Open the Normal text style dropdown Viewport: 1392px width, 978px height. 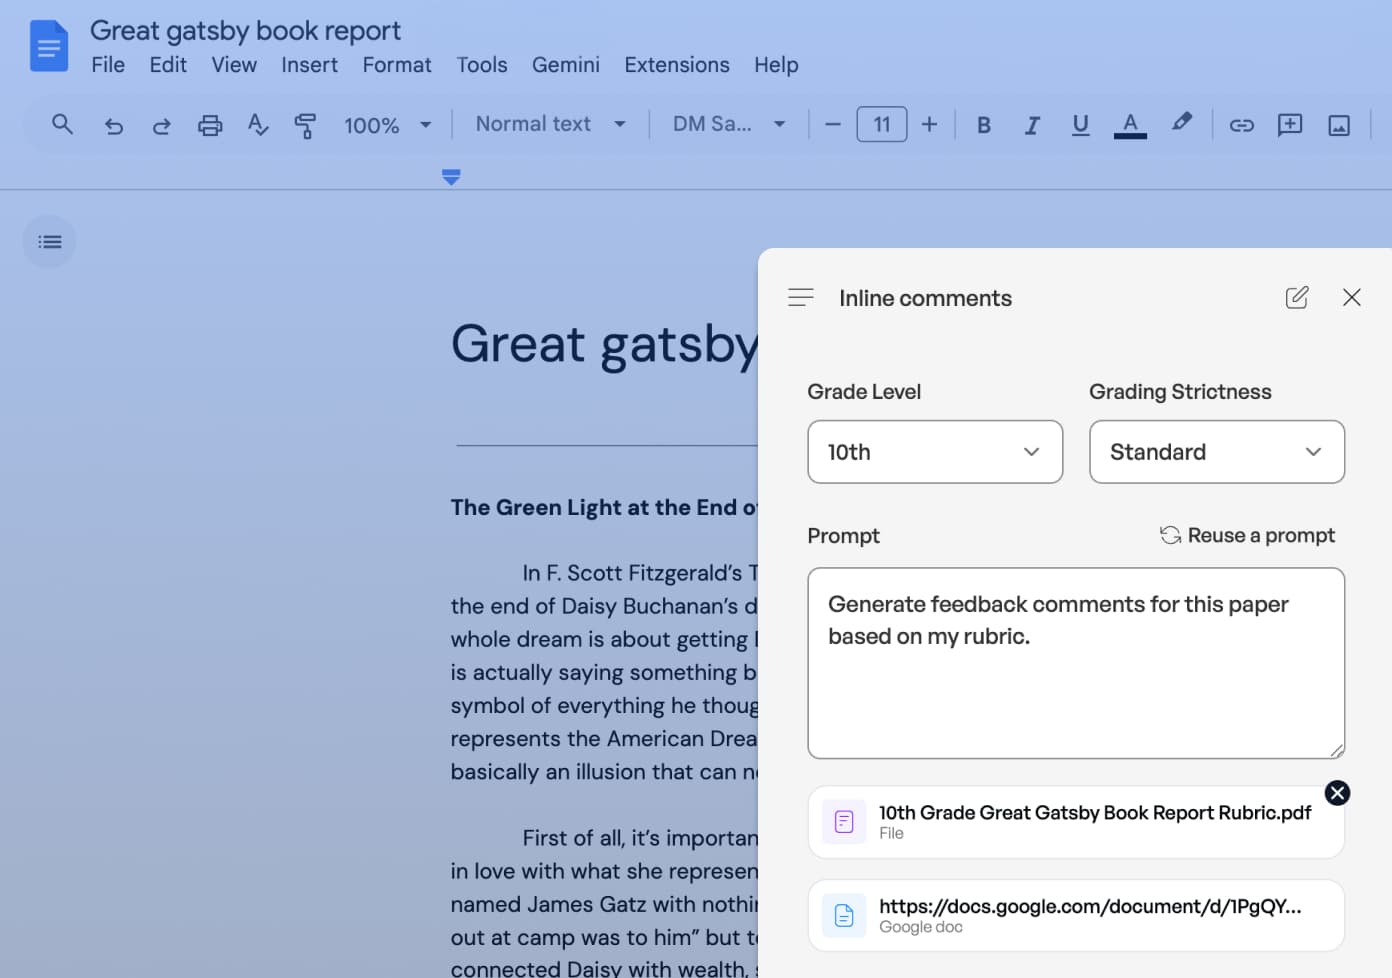pos(550,124)
